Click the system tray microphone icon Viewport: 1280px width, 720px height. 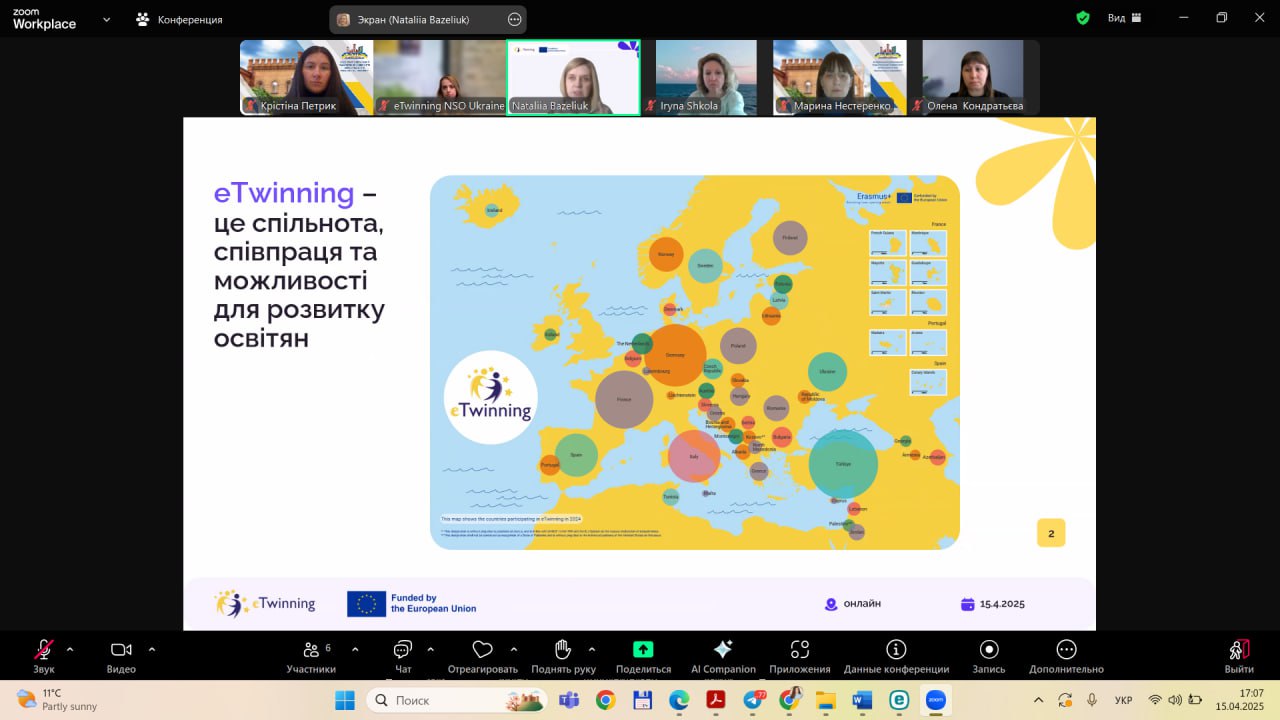1092,700
